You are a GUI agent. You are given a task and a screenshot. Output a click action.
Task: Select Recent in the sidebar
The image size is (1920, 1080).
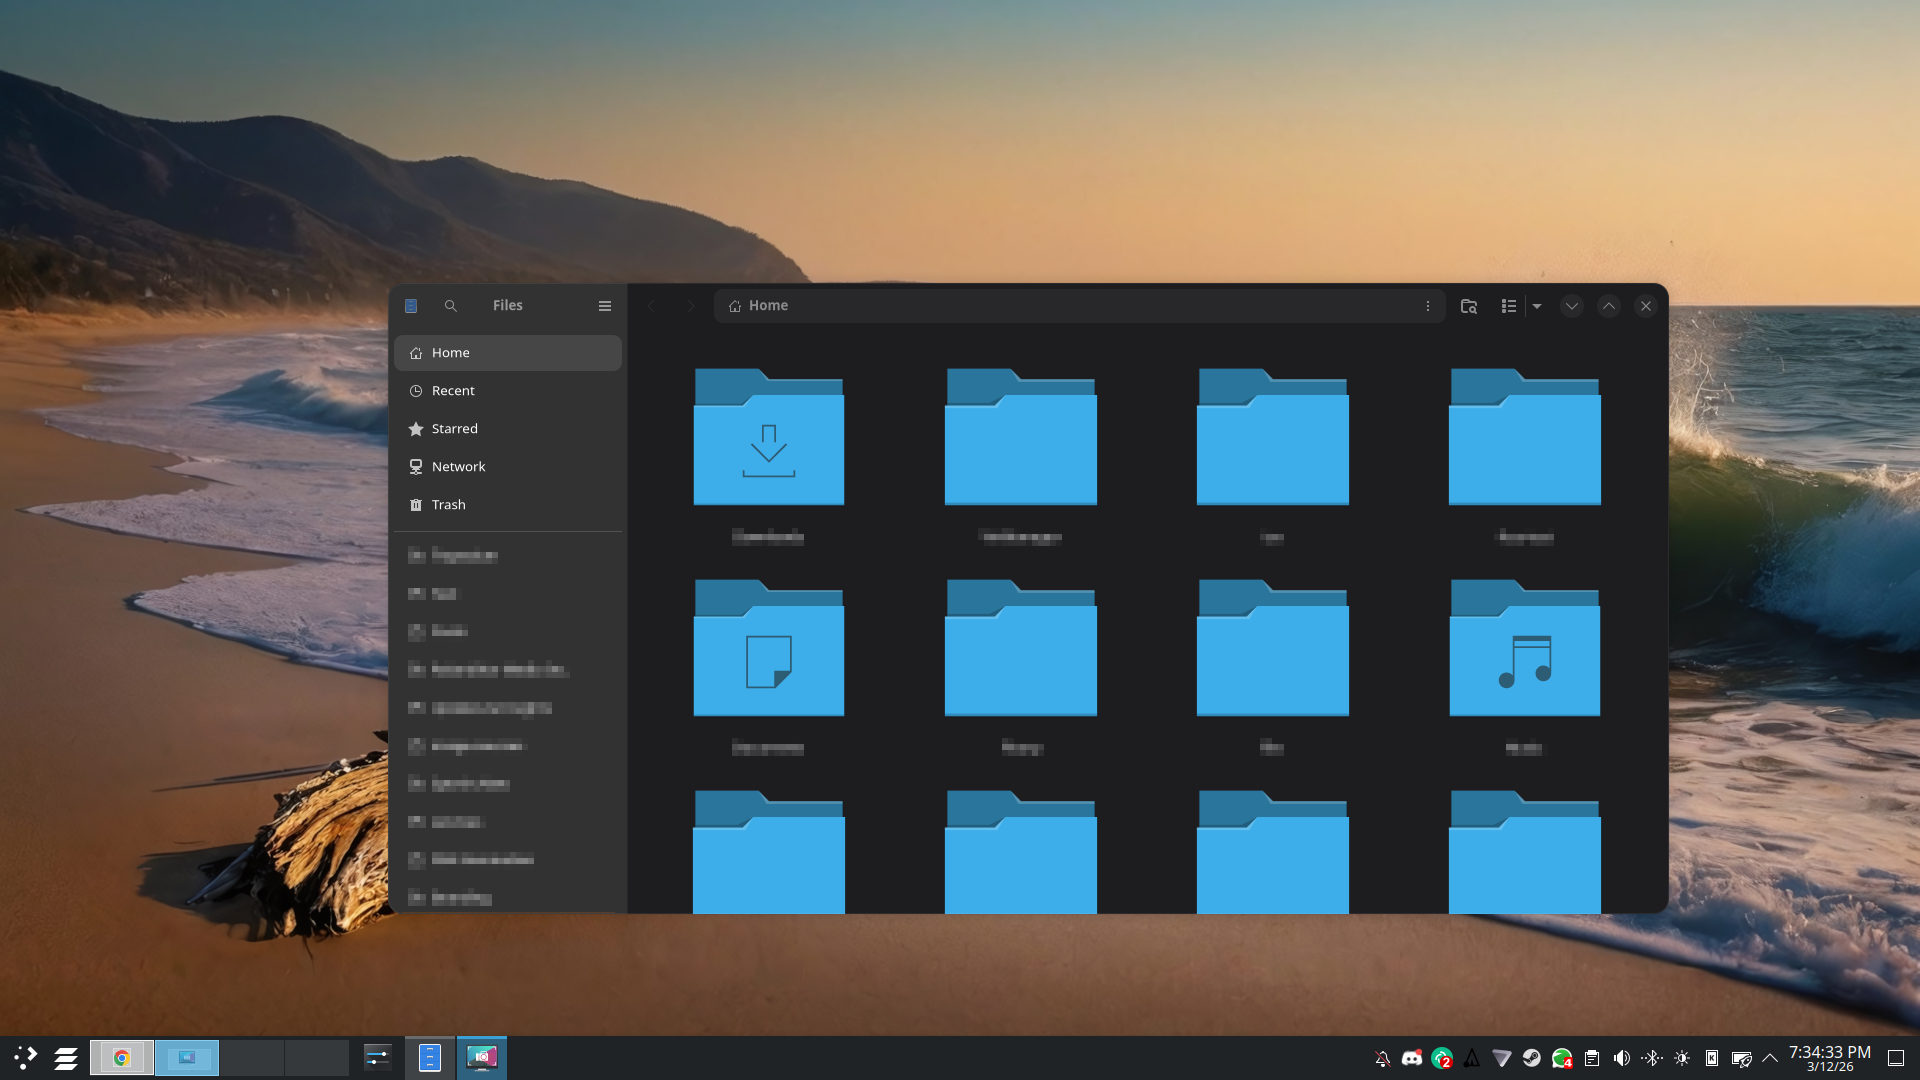(453, 391)
